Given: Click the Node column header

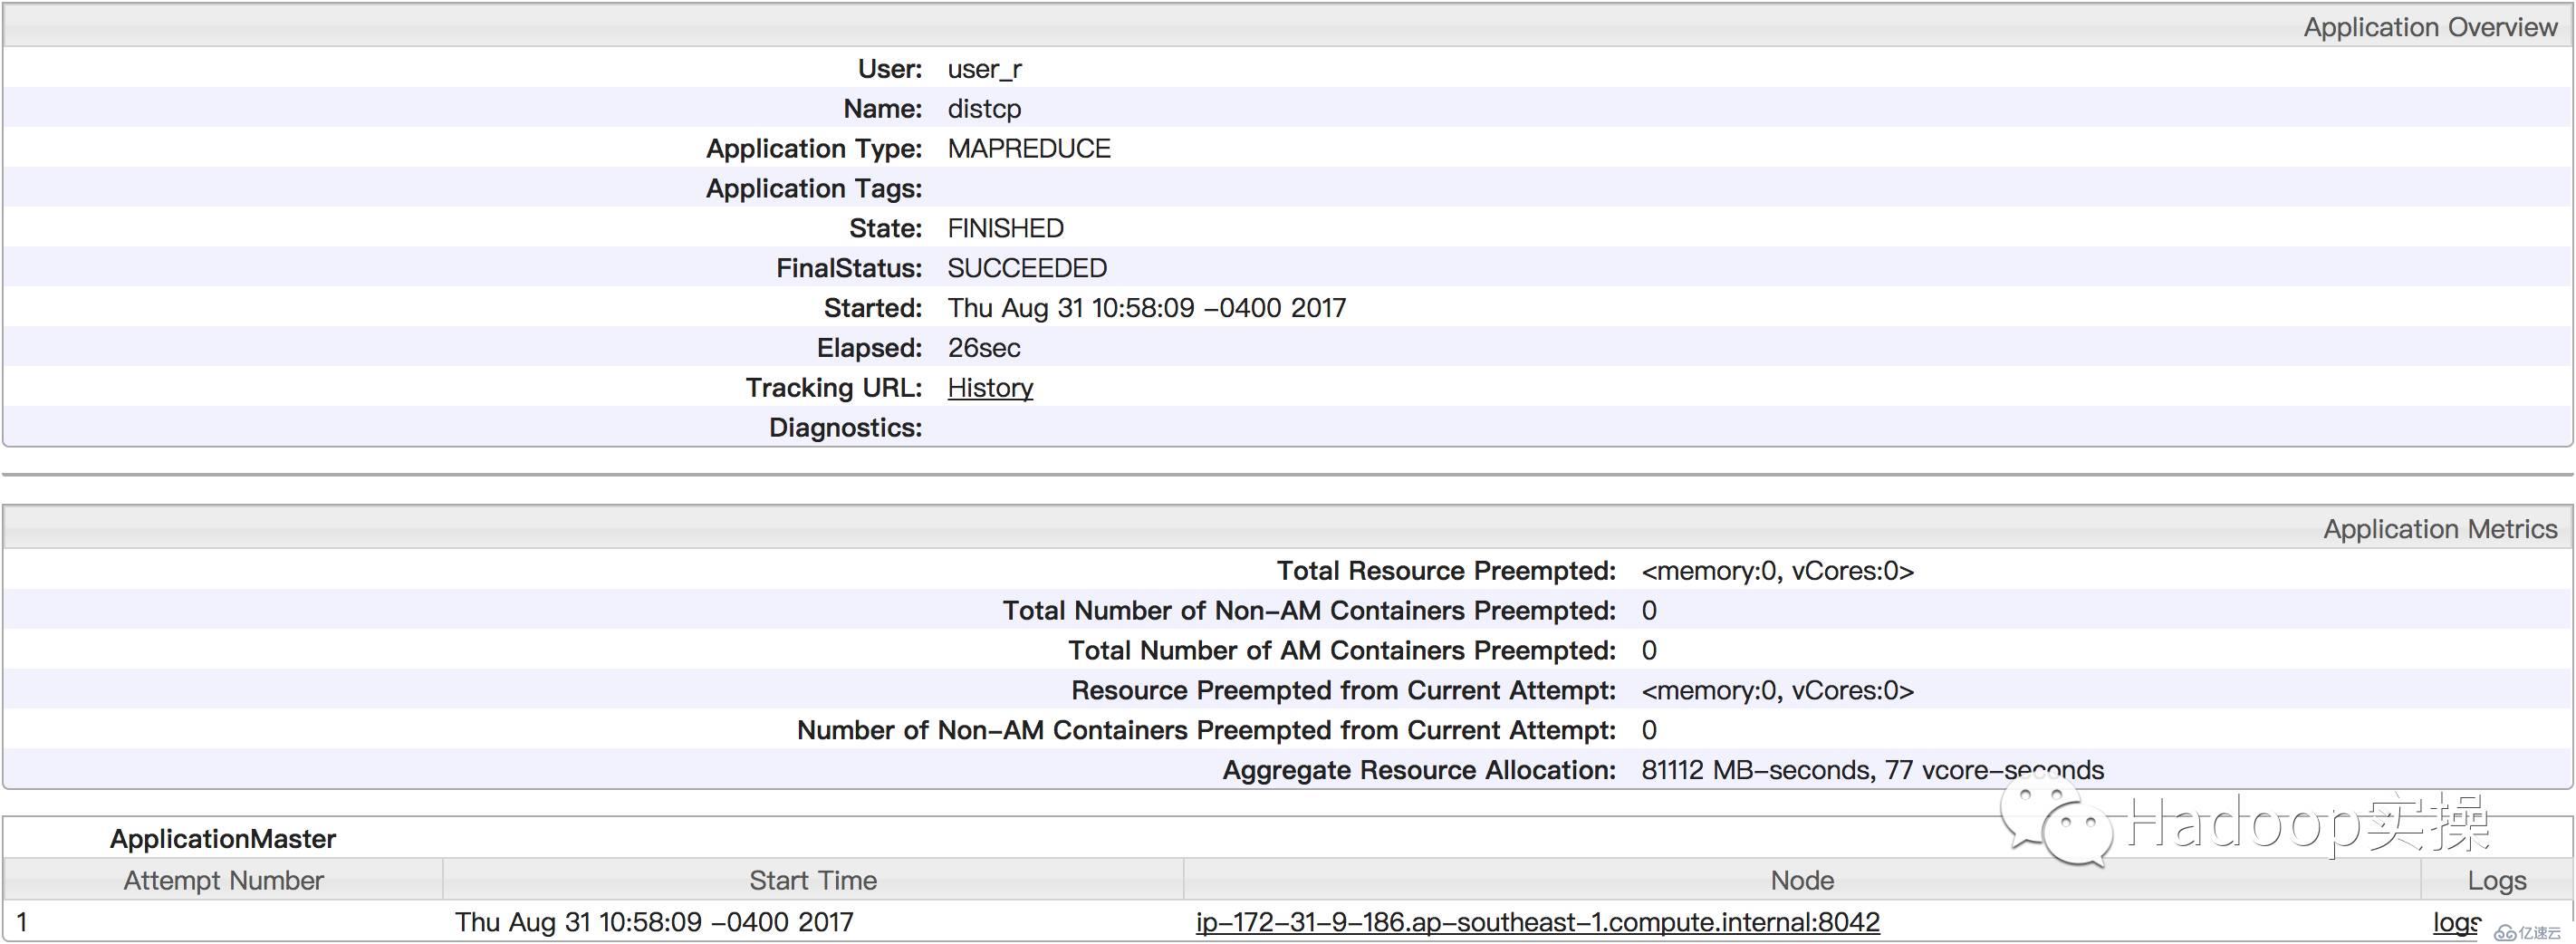Looking at the screenshot, I should tap(1802, 880).
